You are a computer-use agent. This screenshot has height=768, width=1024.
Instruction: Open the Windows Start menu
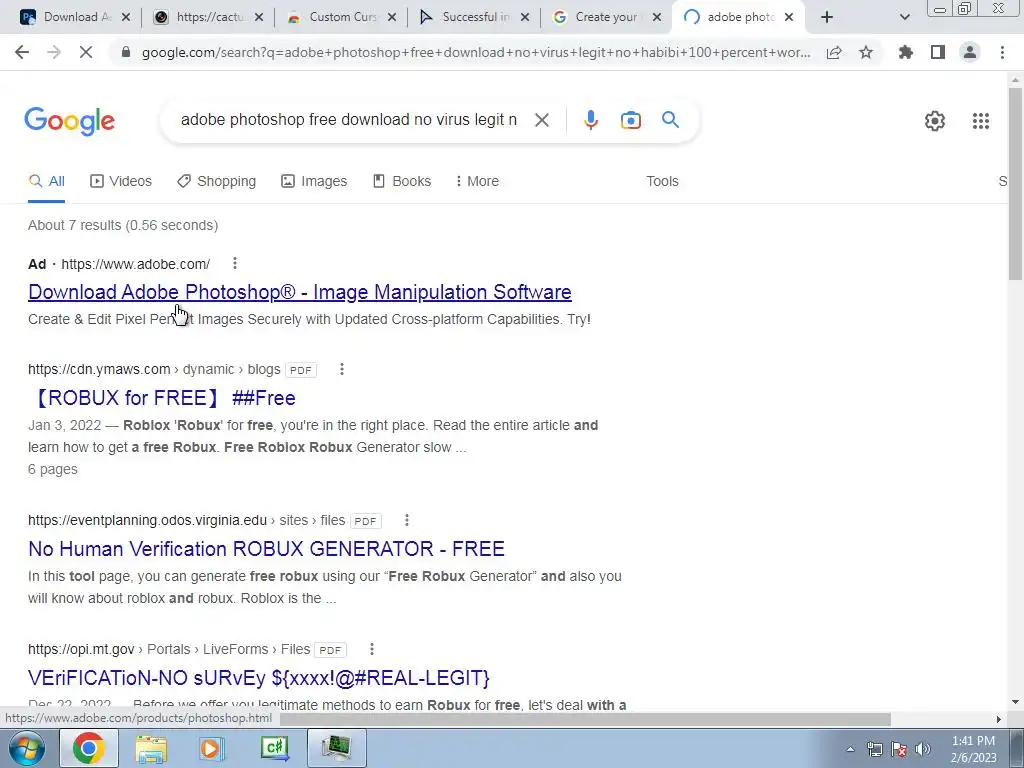[x=26, y=748]
